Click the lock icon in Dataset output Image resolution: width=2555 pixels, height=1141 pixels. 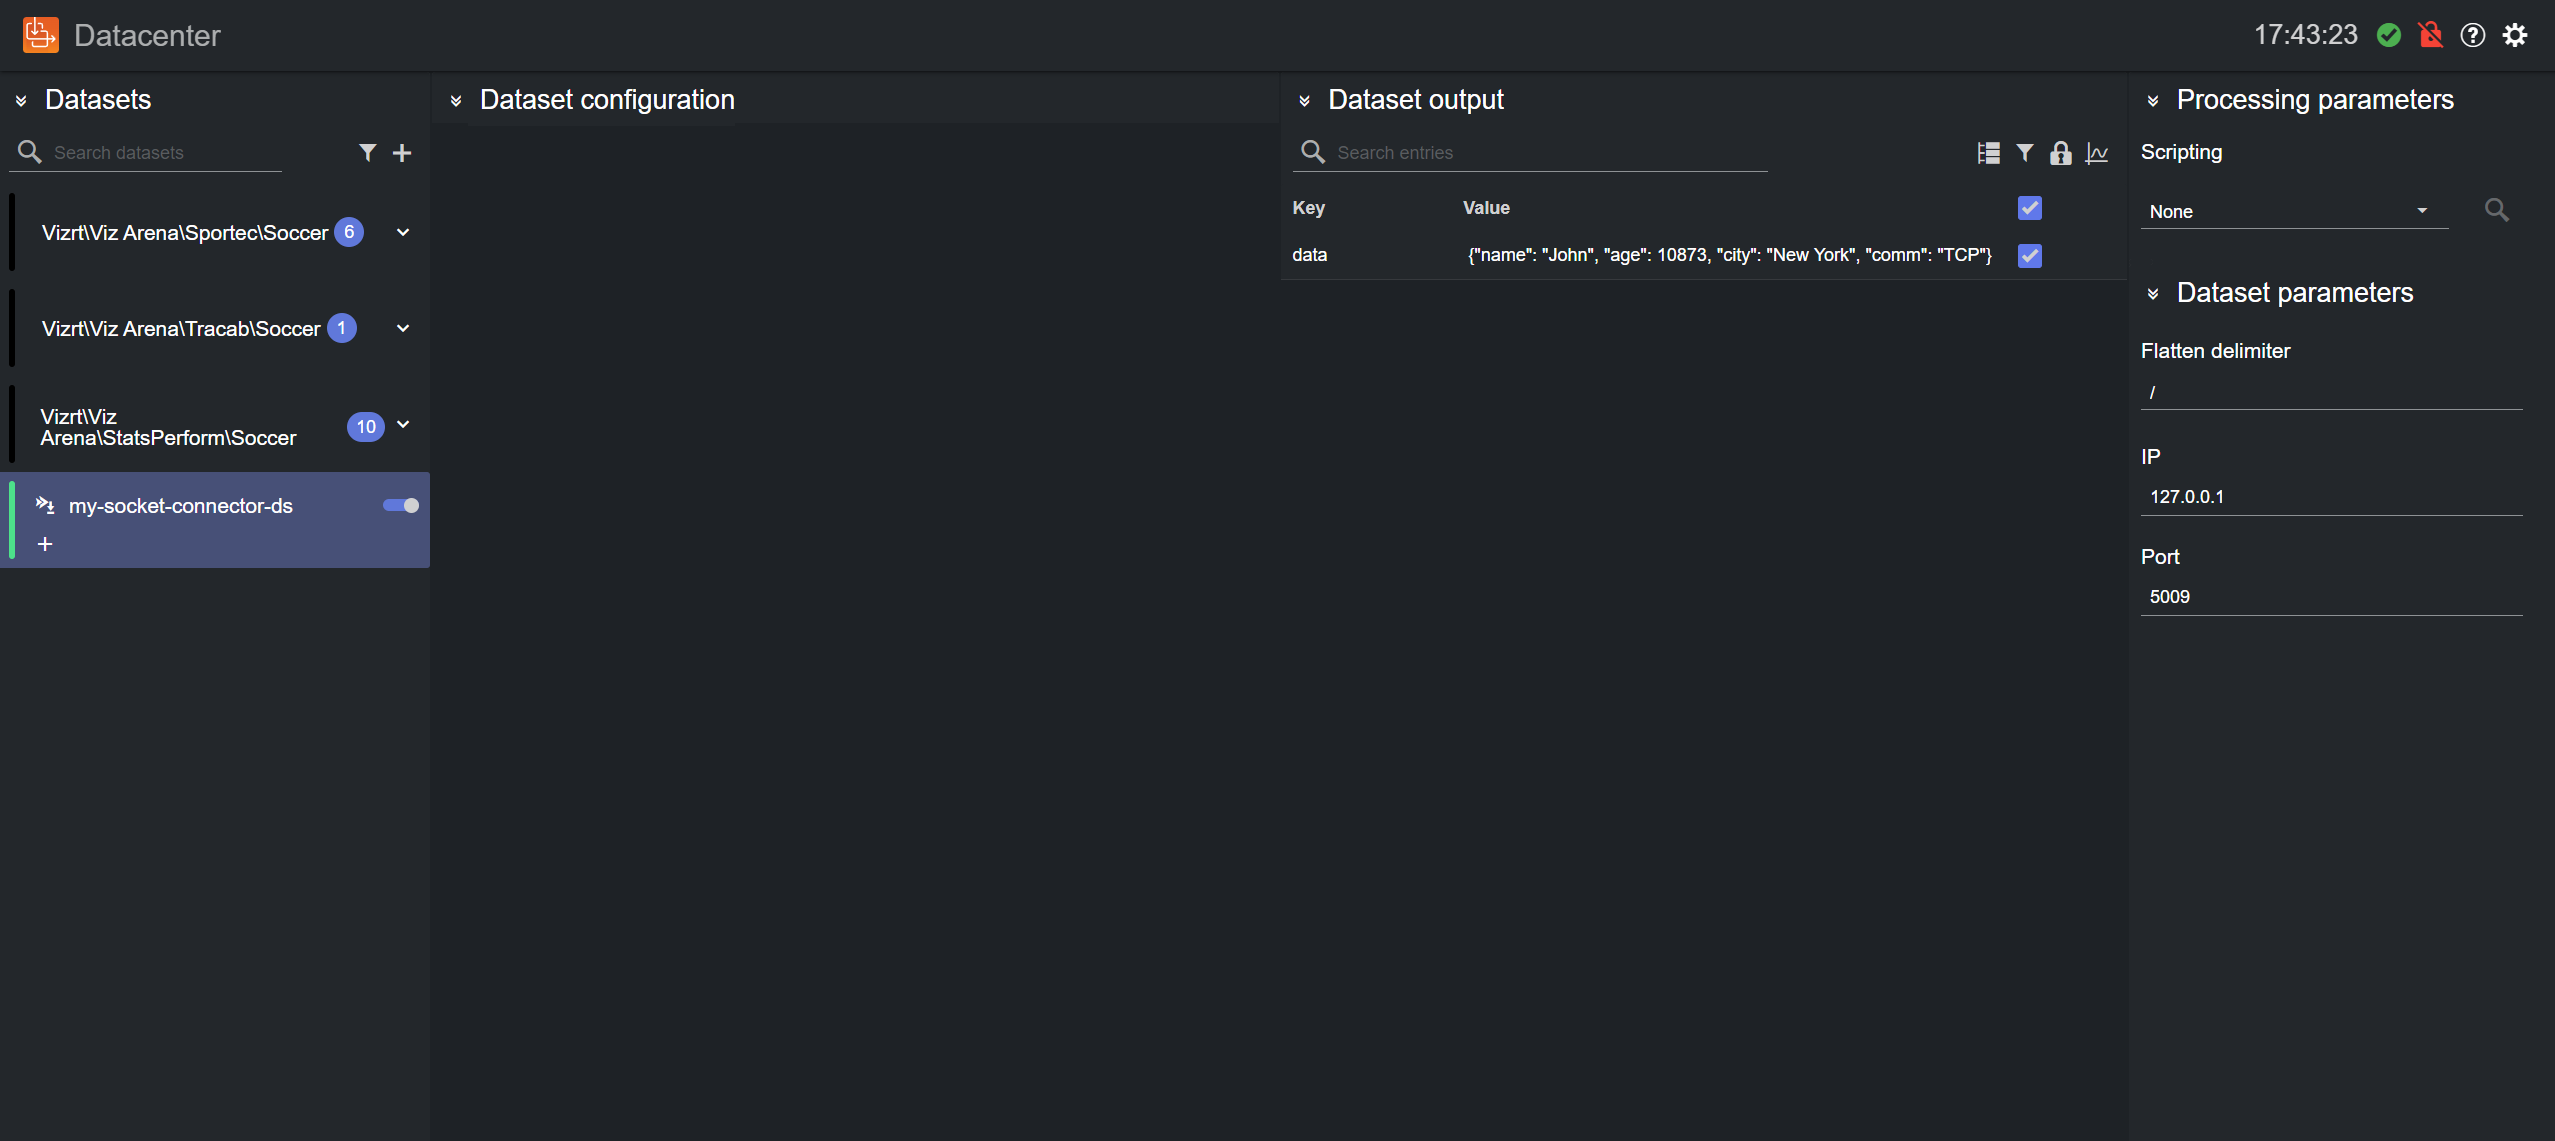(2060, 153)
